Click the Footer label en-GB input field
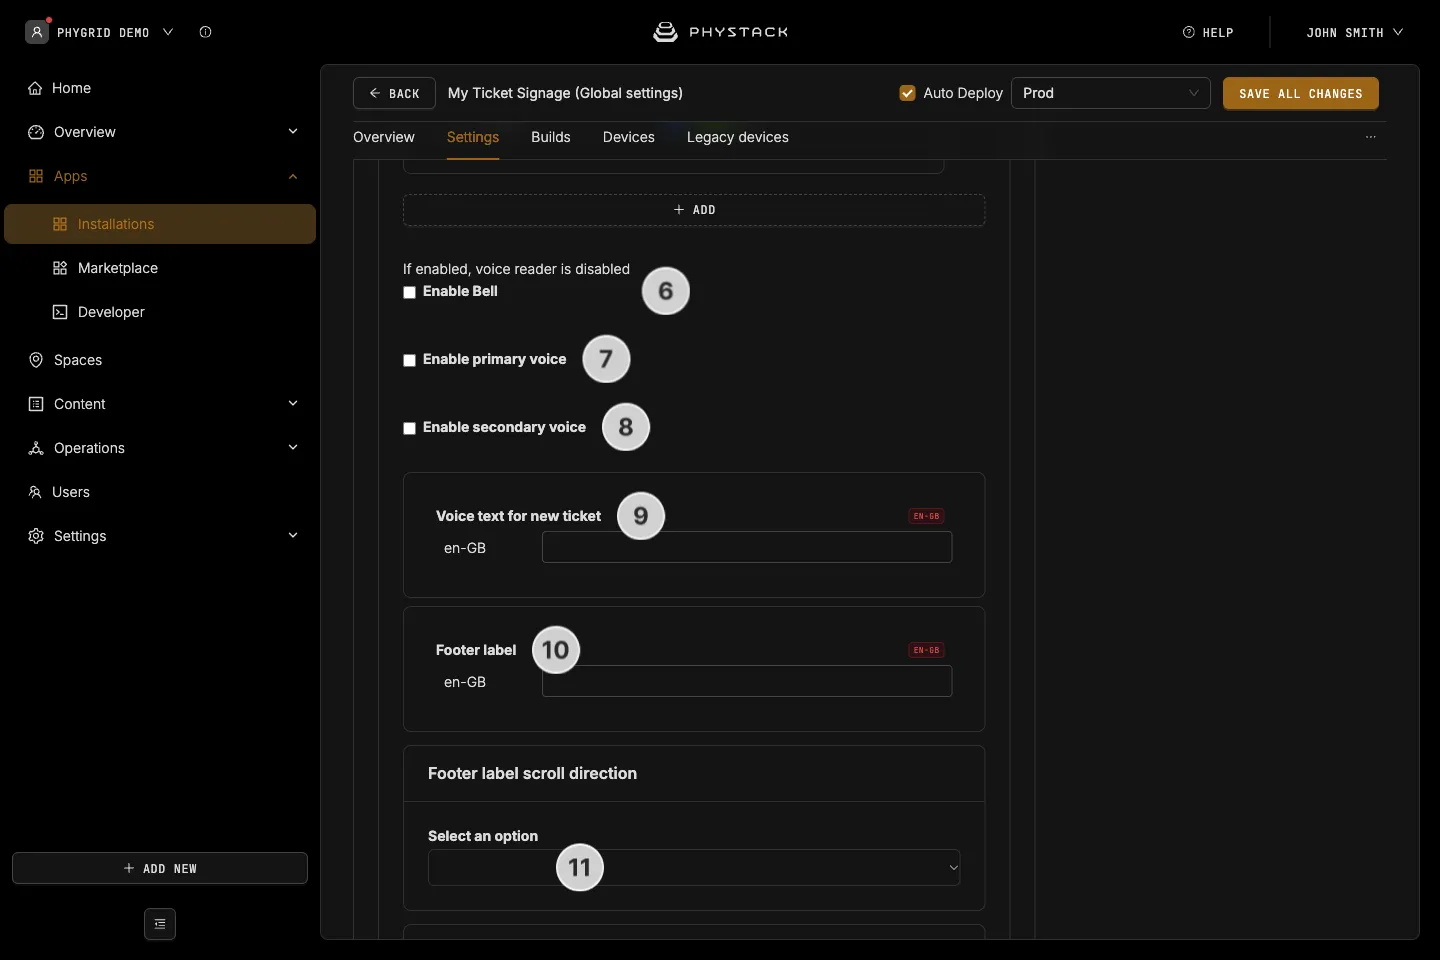Screen dimensions: 1440x960 click(x=747, y=681)
